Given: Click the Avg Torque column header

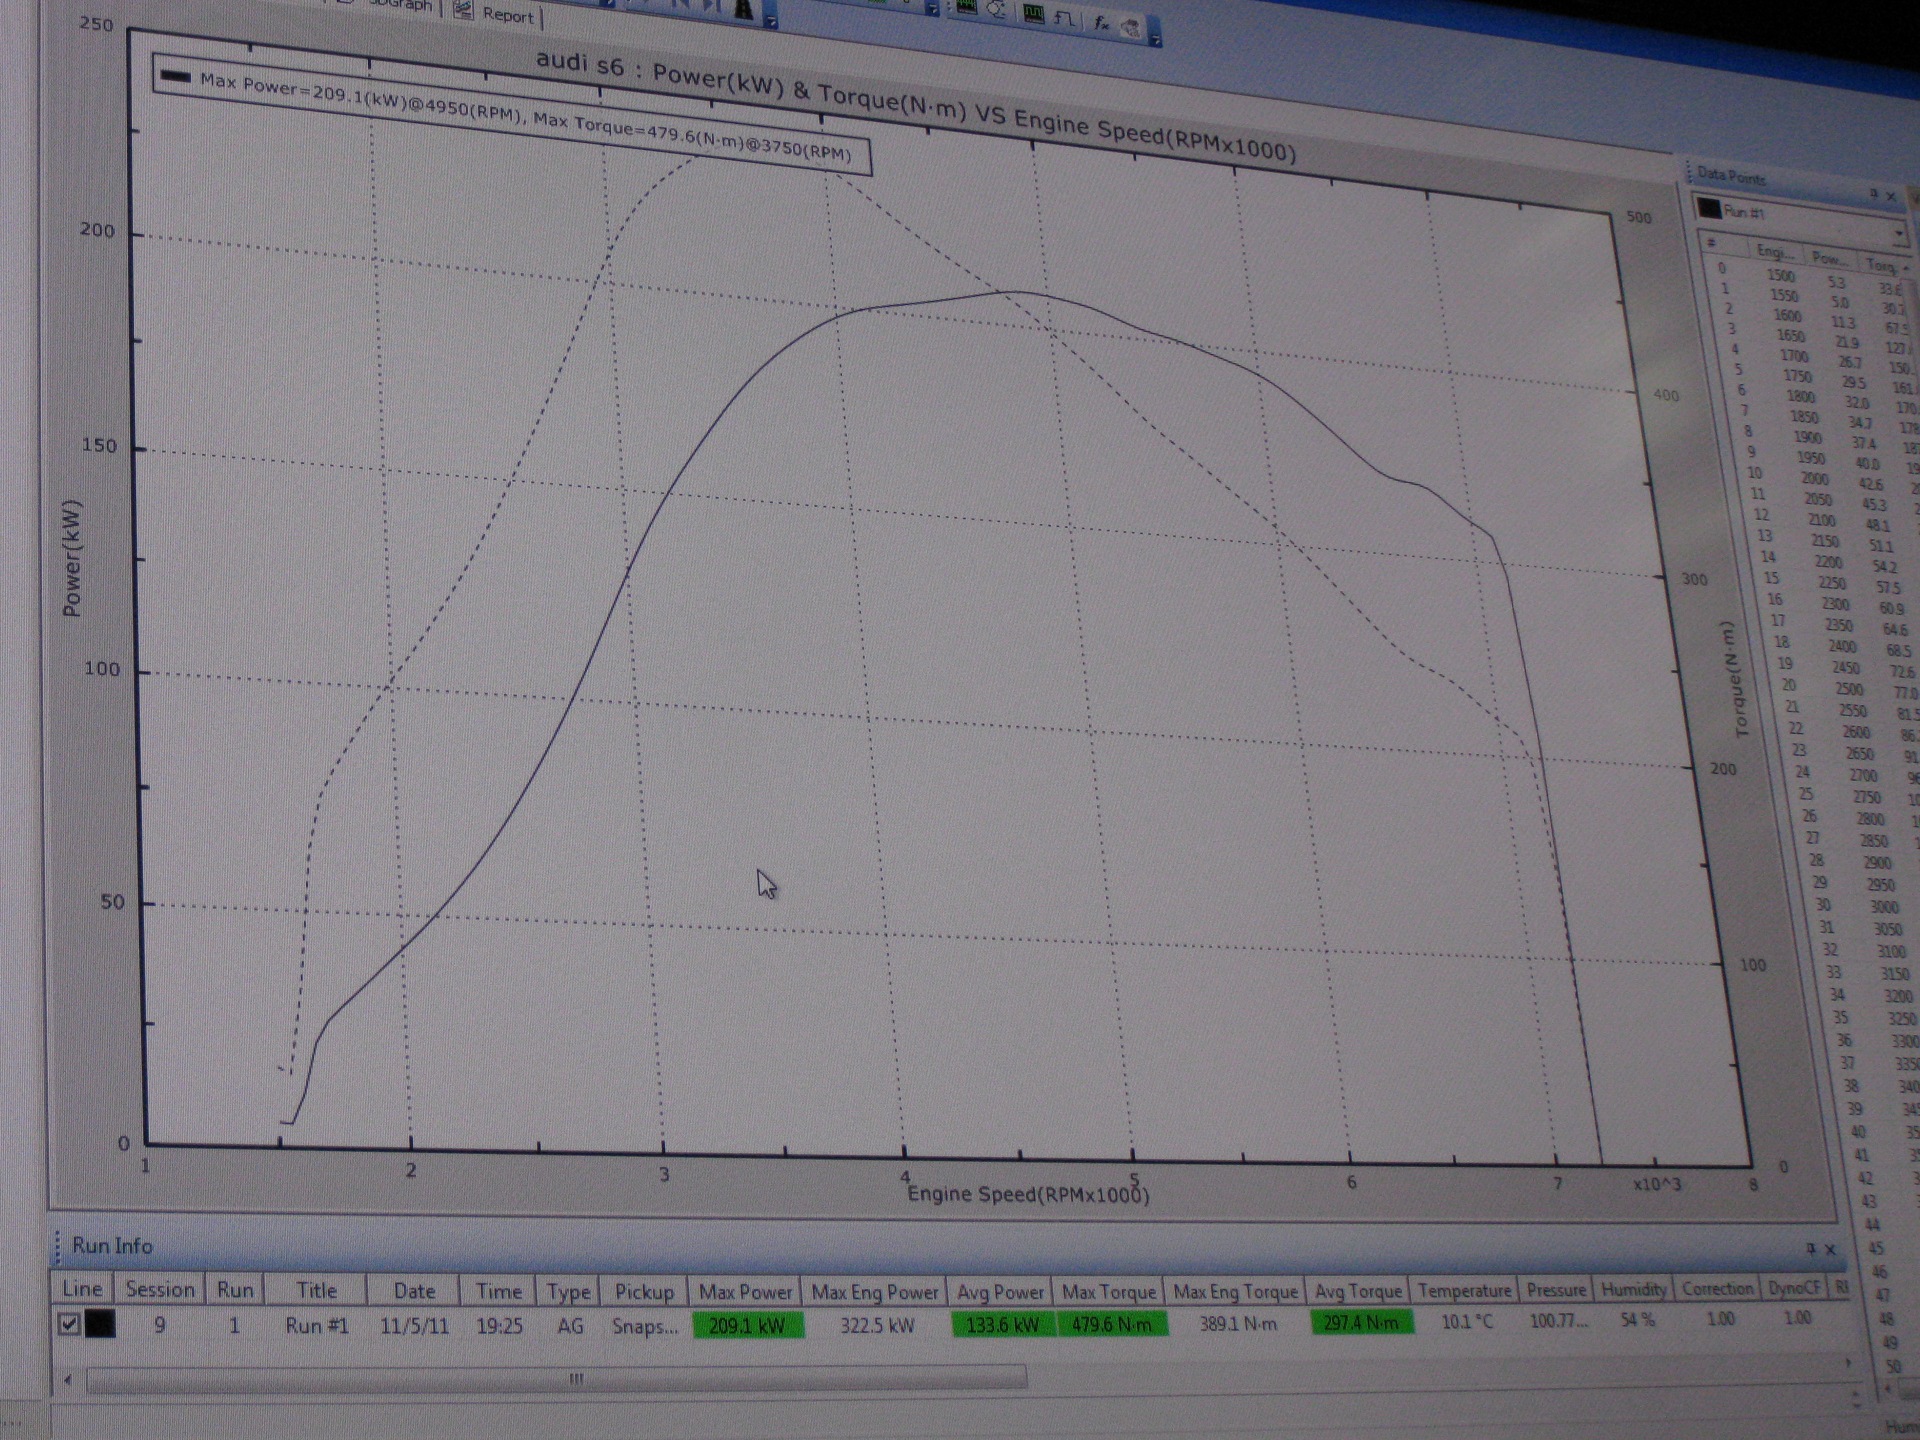Looking at the screenshot, I should tap(1357, 1291).
